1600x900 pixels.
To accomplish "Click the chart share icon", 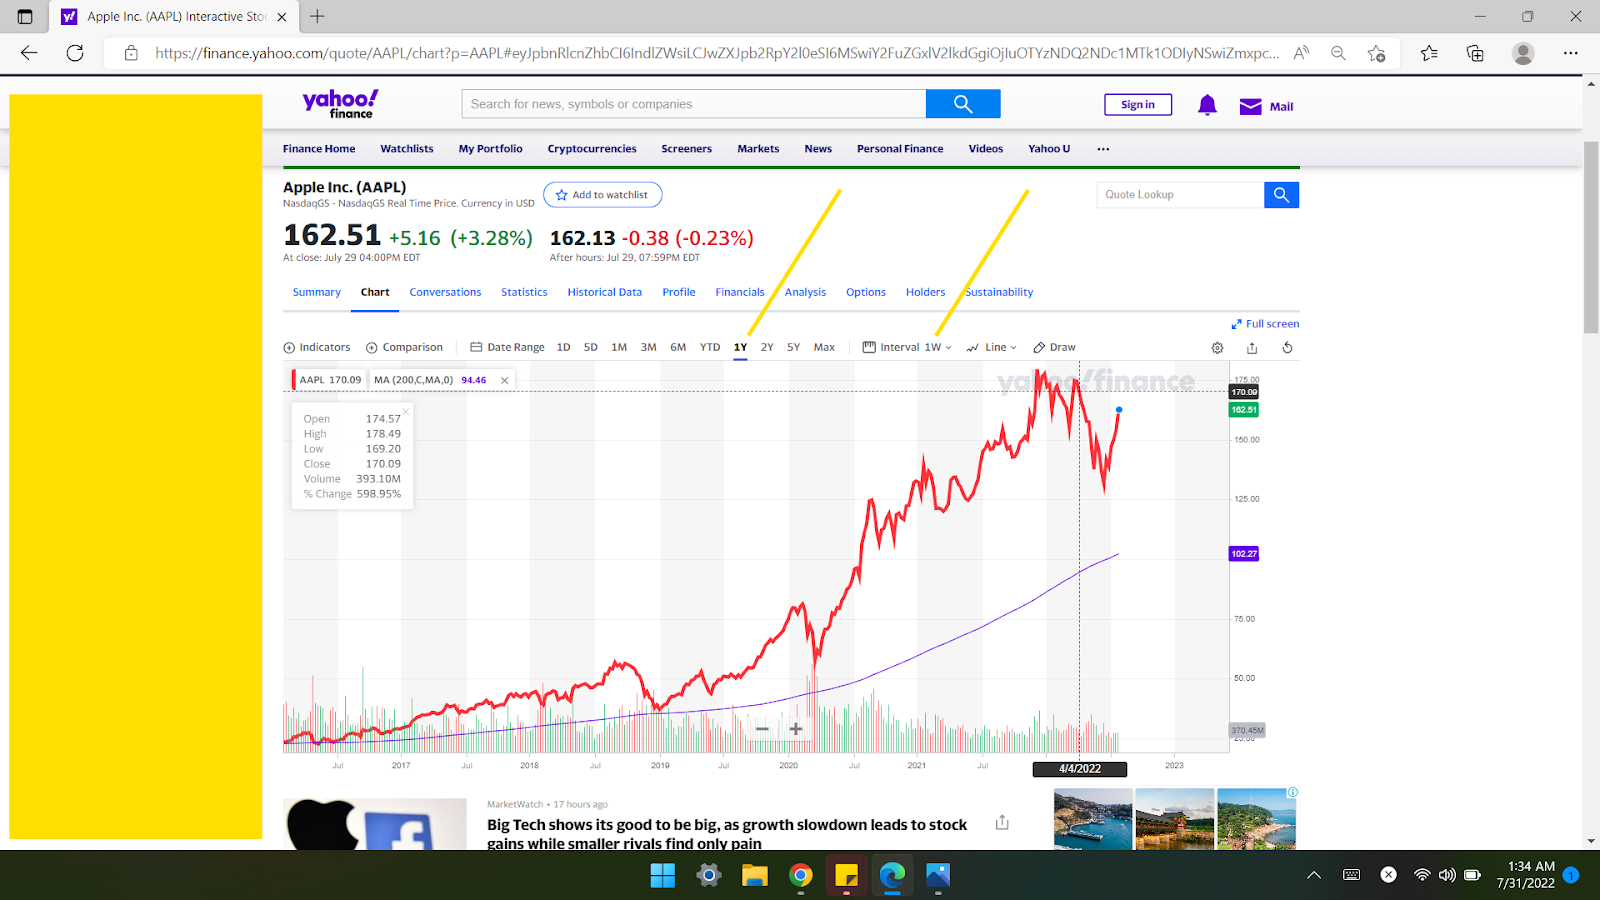I will [1252, 348].
